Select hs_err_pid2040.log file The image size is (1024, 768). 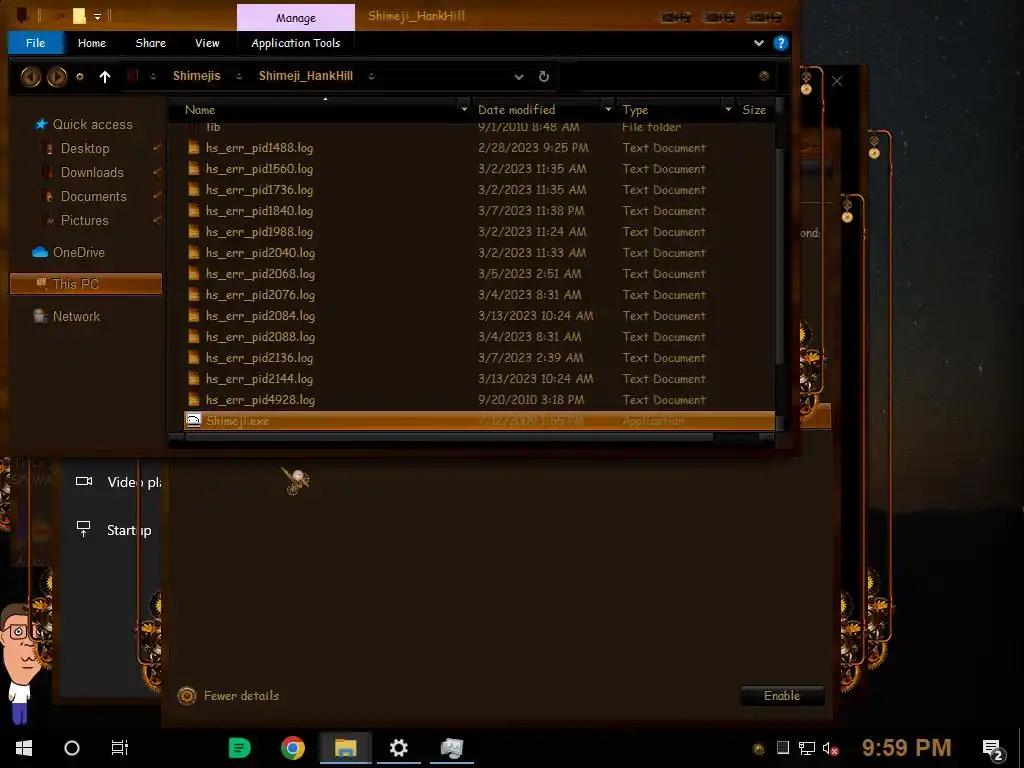tap(260, 253)
